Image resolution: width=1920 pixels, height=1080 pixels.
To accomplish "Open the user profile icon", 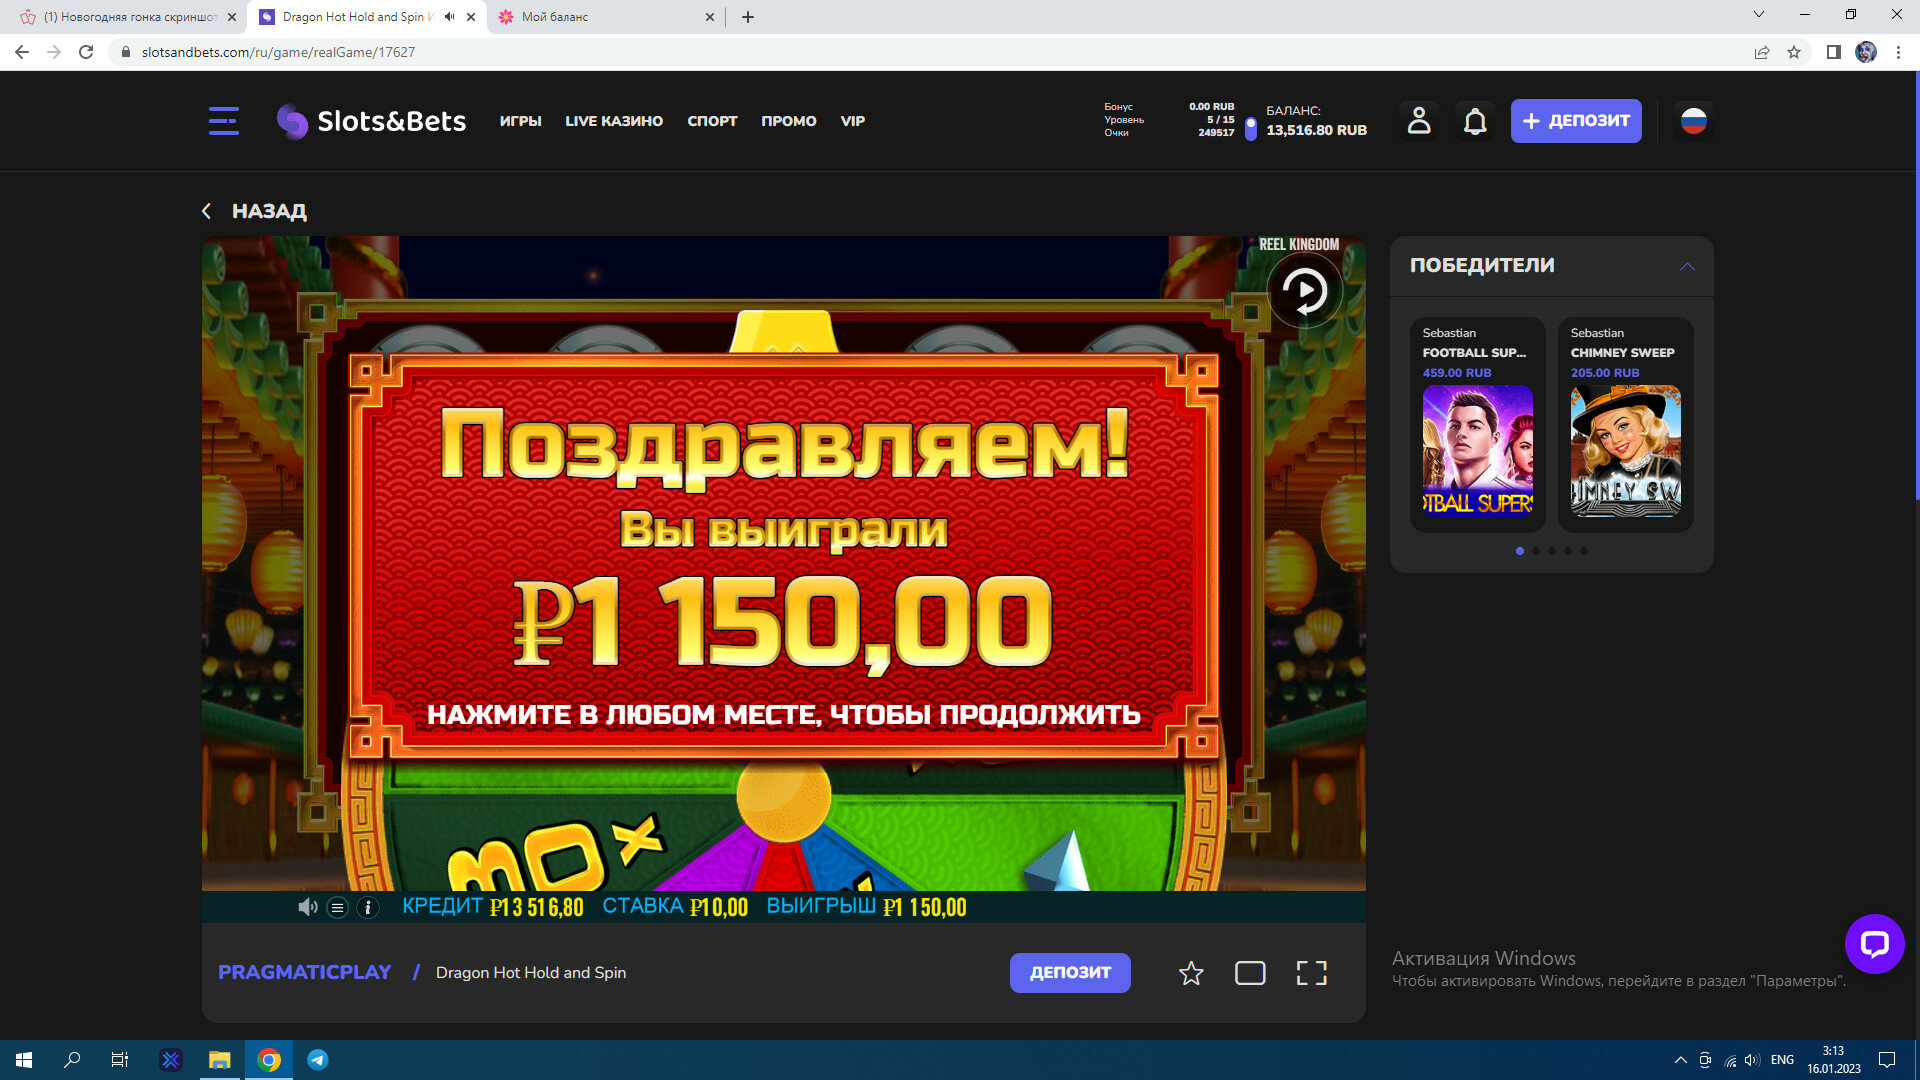I will tap(1418, 121).
